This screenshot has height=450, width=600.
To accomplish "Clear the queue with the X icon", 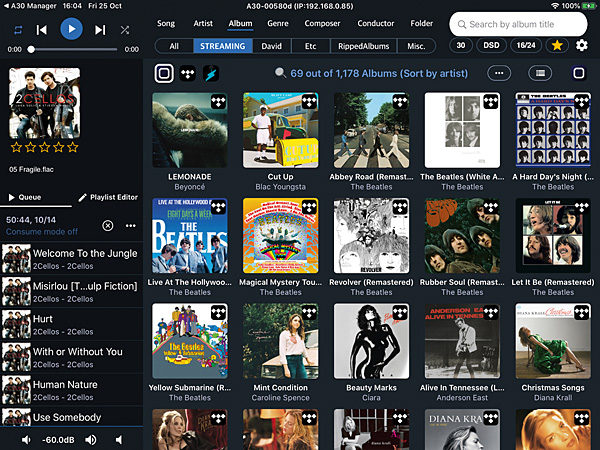I will (108, 226).
